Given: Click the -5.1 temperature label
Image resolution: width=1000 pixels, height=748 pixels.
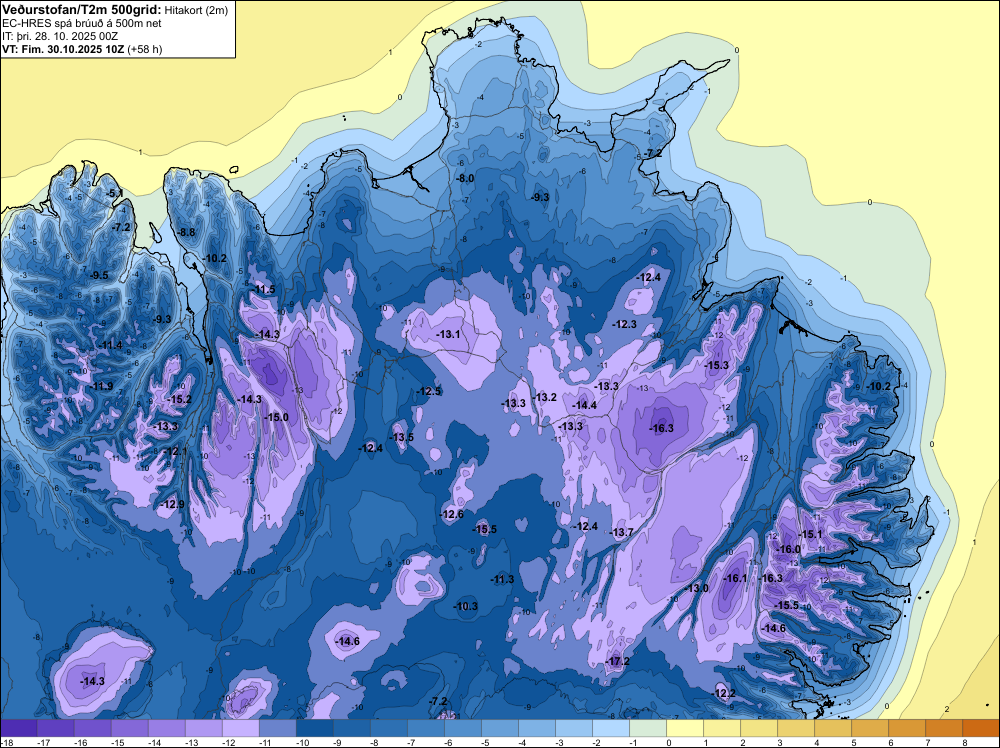Looking at the screenshot, I should [x=115, y=193].
